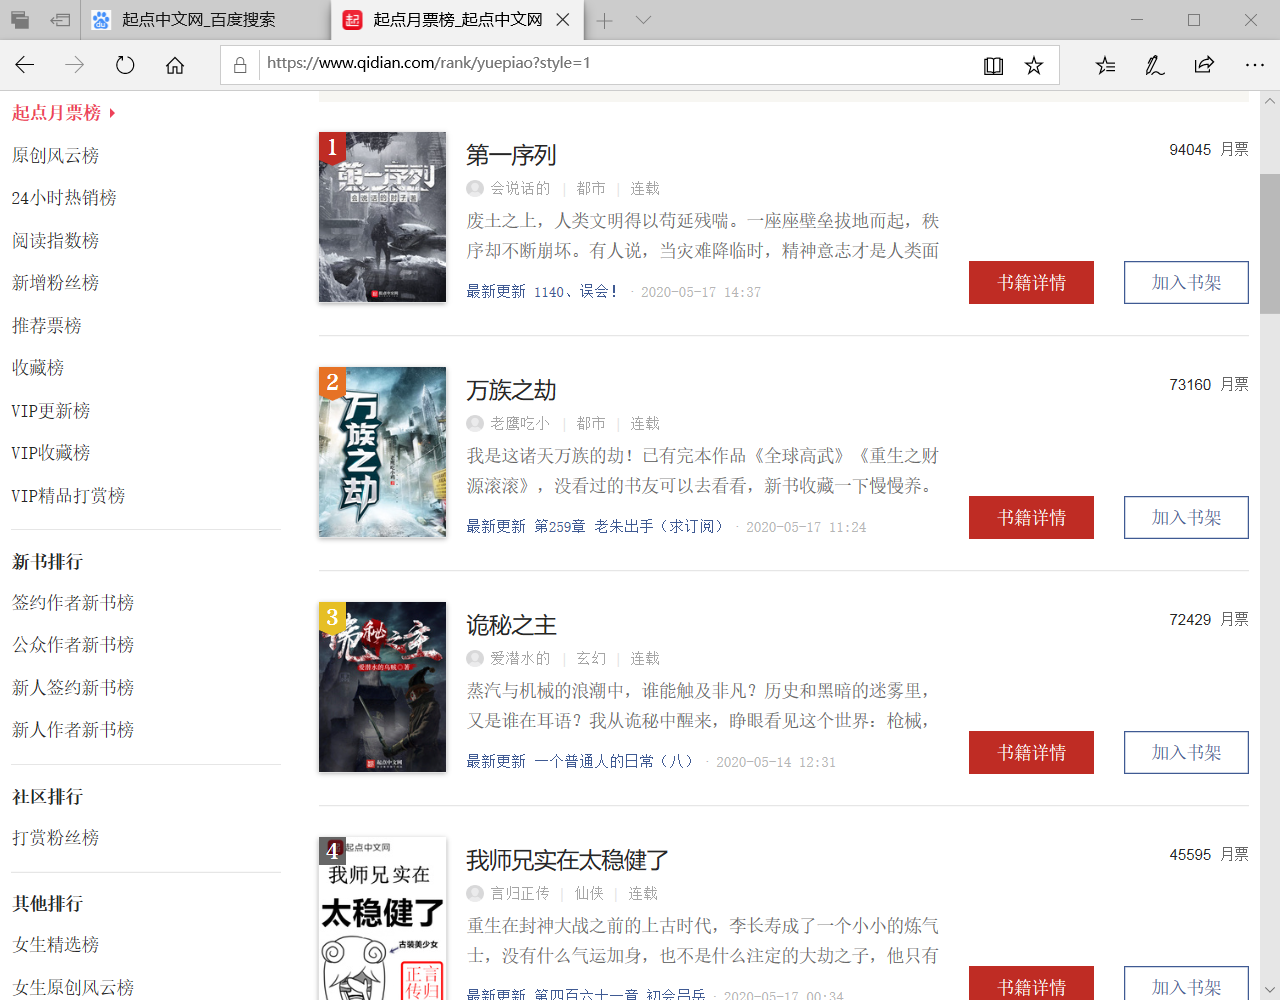Click the page vertical scrollbar thumb
The height and width of the screenshot is (1000, 1280).
1270,244
